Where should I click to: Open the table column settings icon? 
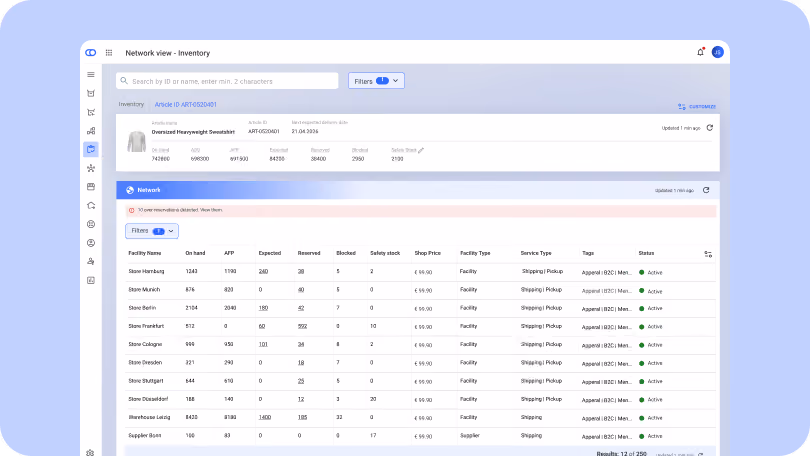coord(708,254)
